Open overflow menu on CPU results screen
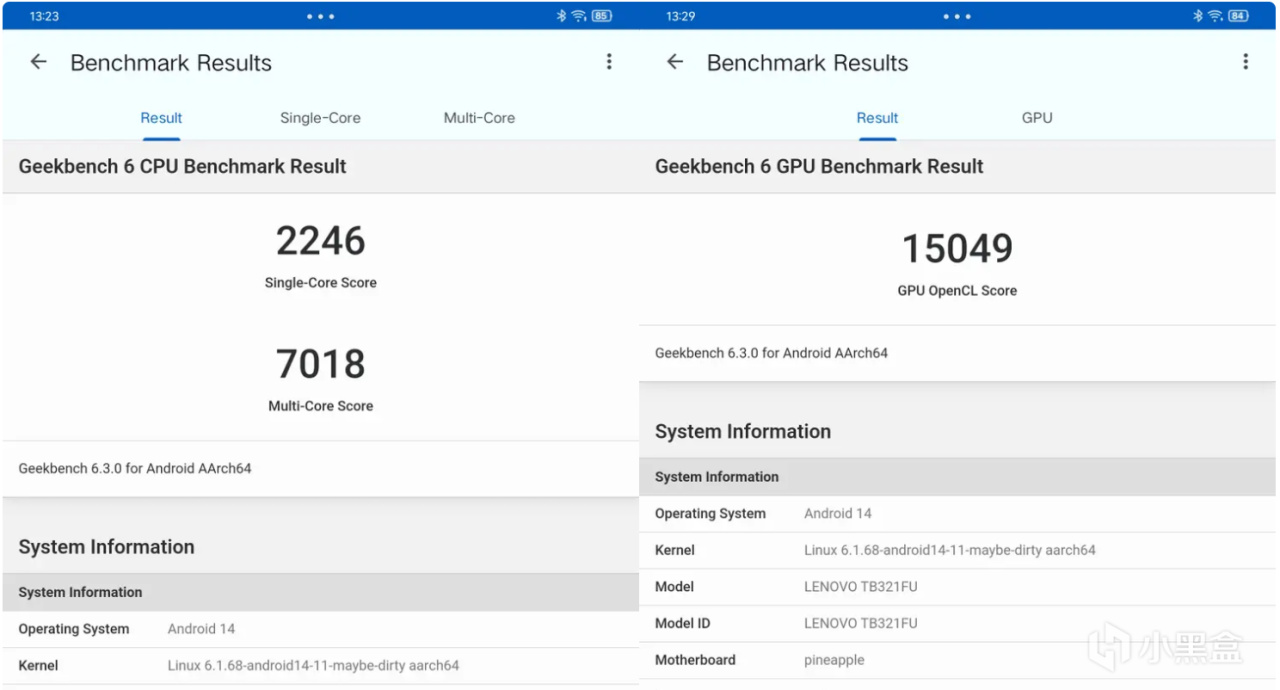The image size is (1280, 690). pyautogui.click(x=608, y=62)
